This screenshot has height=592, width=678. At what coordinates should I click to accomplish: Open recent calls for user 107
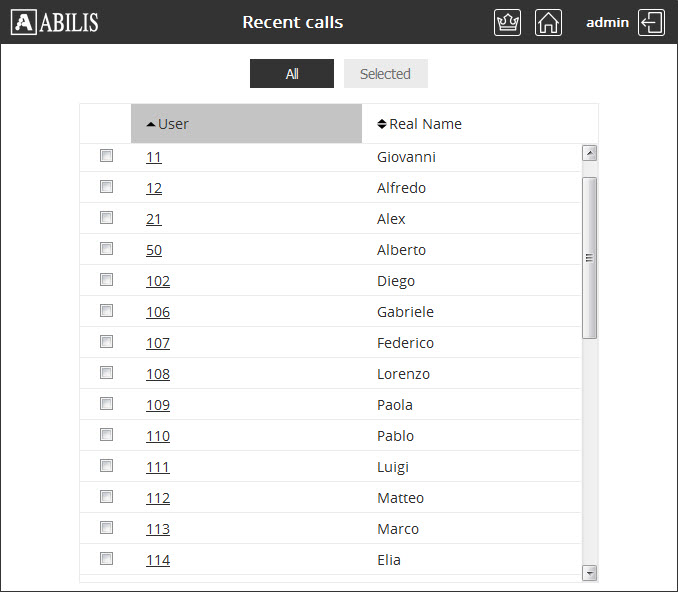[x=158, y=343]
